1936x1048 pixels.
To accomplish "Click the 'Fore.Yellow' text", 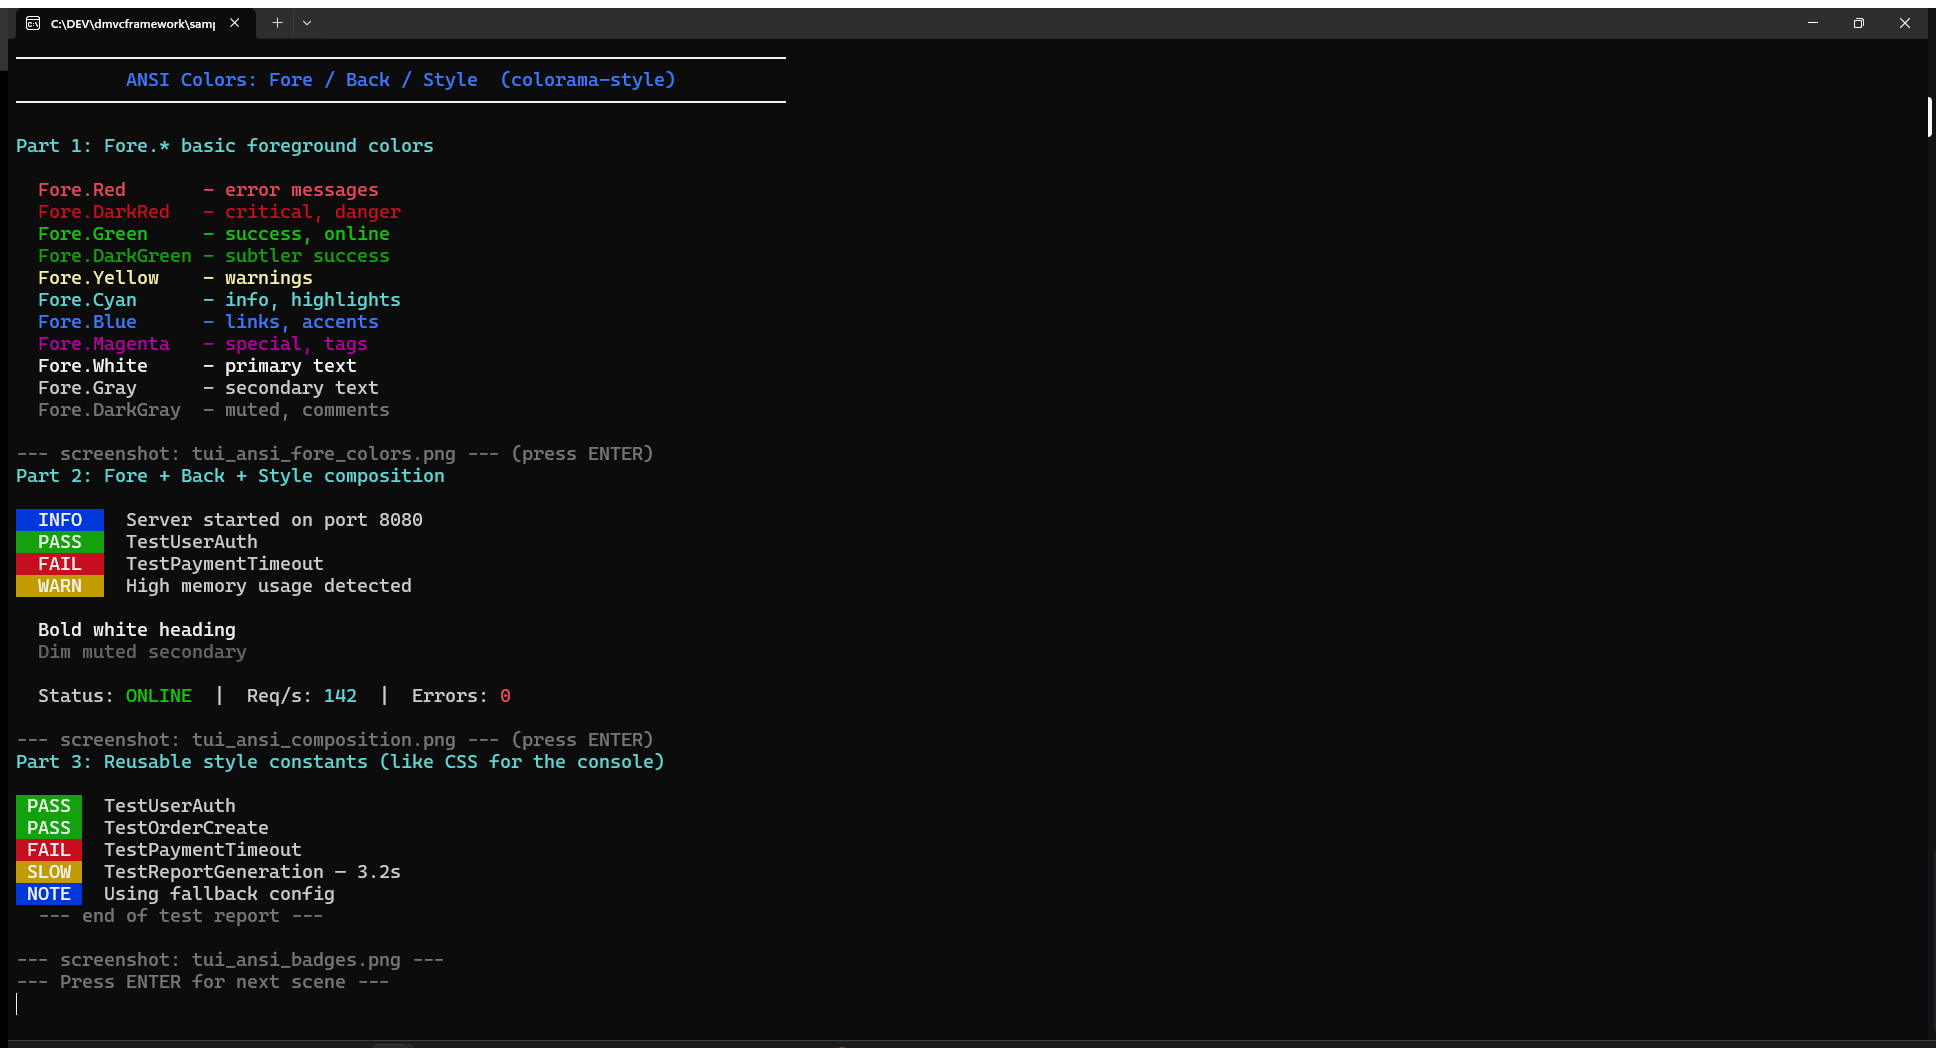I will coord(98,278).
